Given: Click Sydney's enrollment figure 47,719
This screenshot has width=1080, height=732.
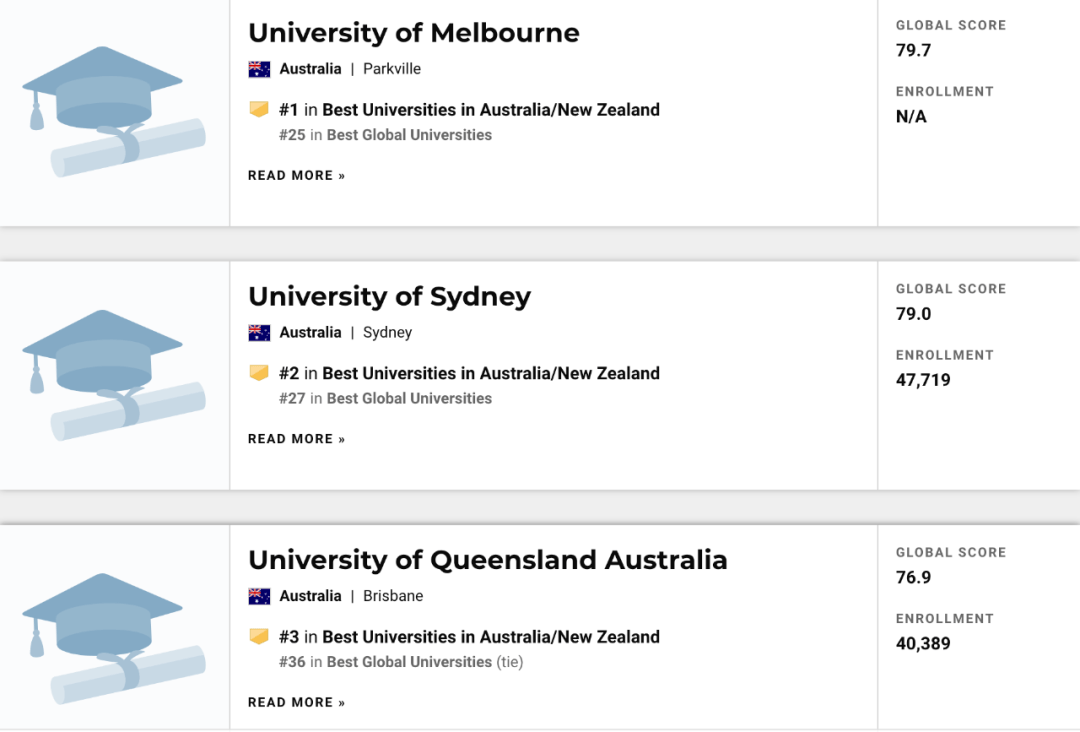Looking at the screenshot, I should click(x=922, y=380).
